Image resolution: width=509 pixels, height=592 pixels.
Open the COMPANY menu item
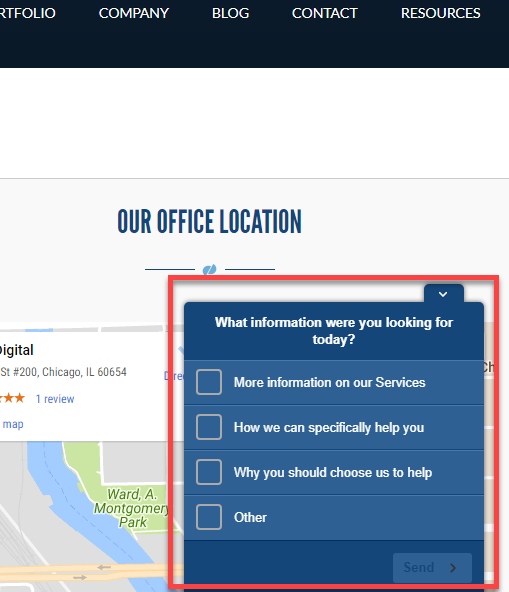point(134,13)
